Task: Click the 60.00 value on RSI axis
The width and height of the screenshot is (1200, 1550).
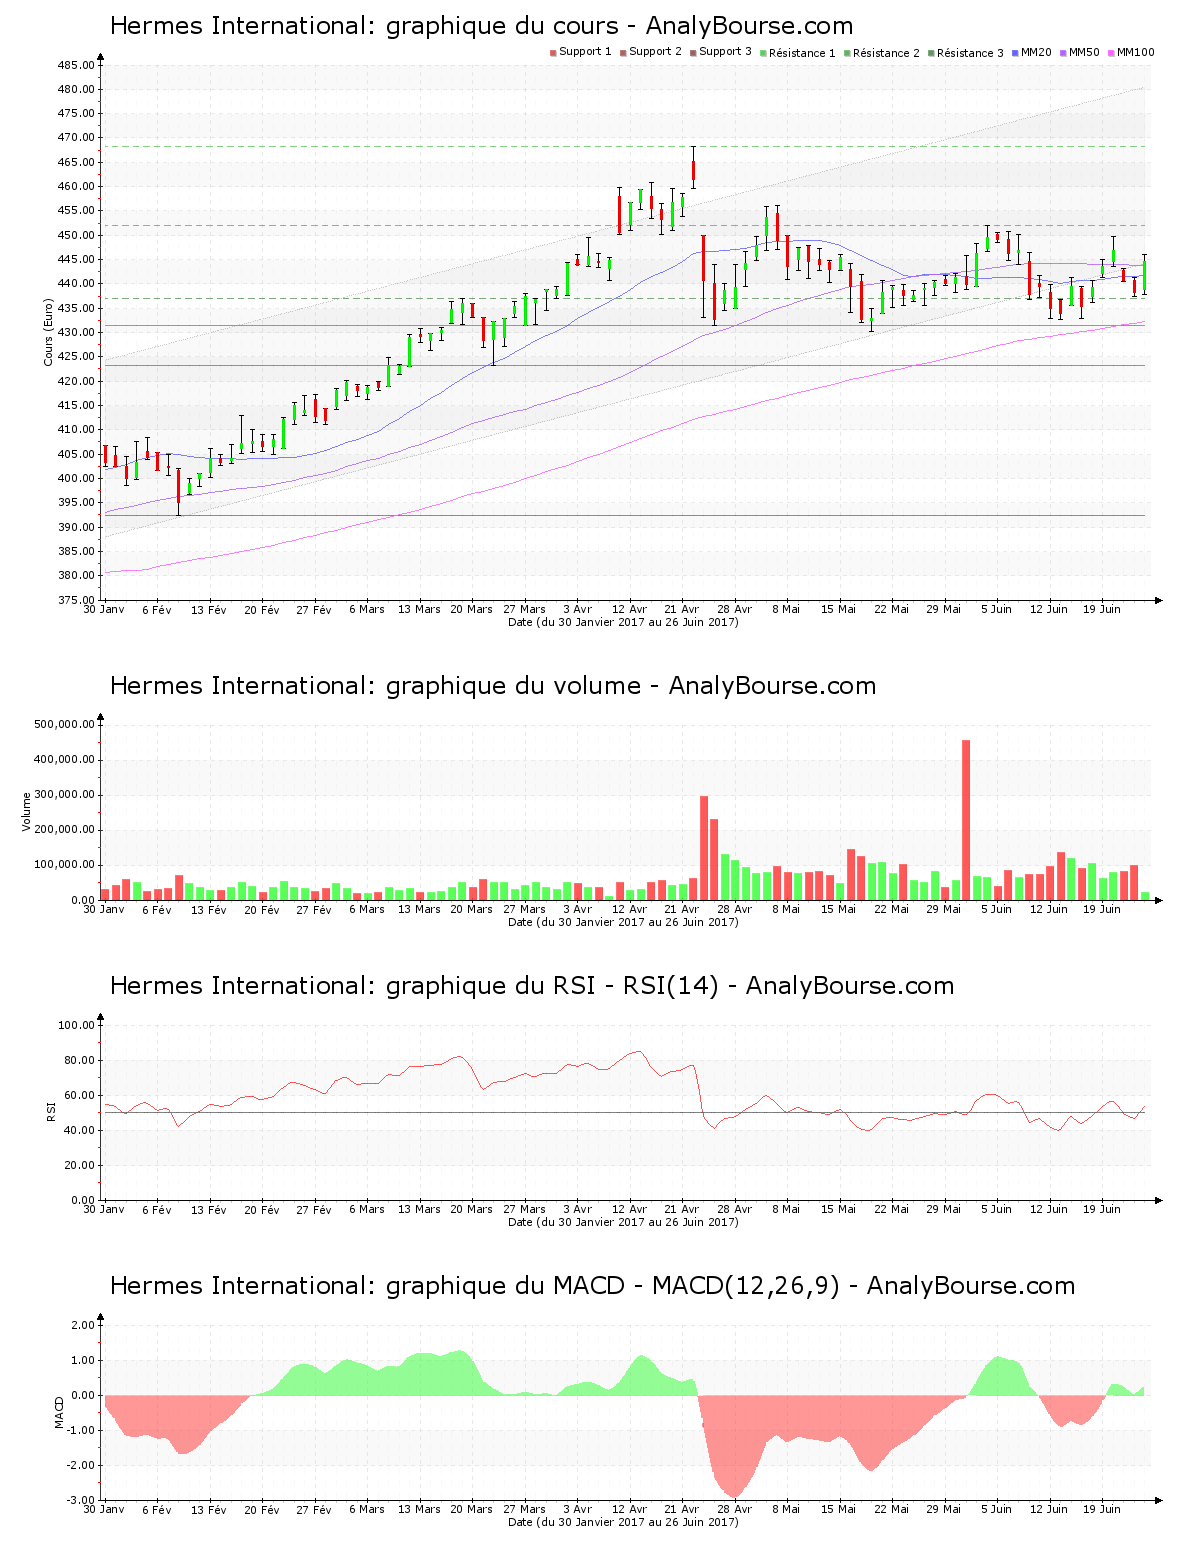Action: coord(82,1095)
